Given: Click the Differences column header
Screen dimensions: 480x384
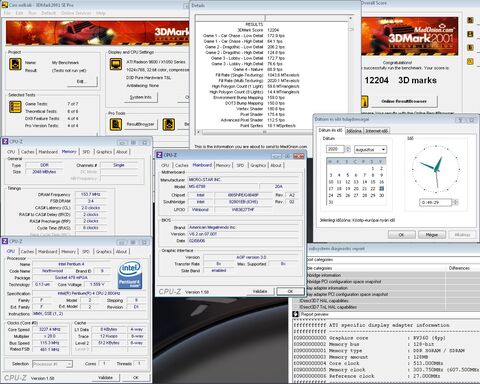Looking at the screenshot, I should pyautogui.click(x=459, y=268).
